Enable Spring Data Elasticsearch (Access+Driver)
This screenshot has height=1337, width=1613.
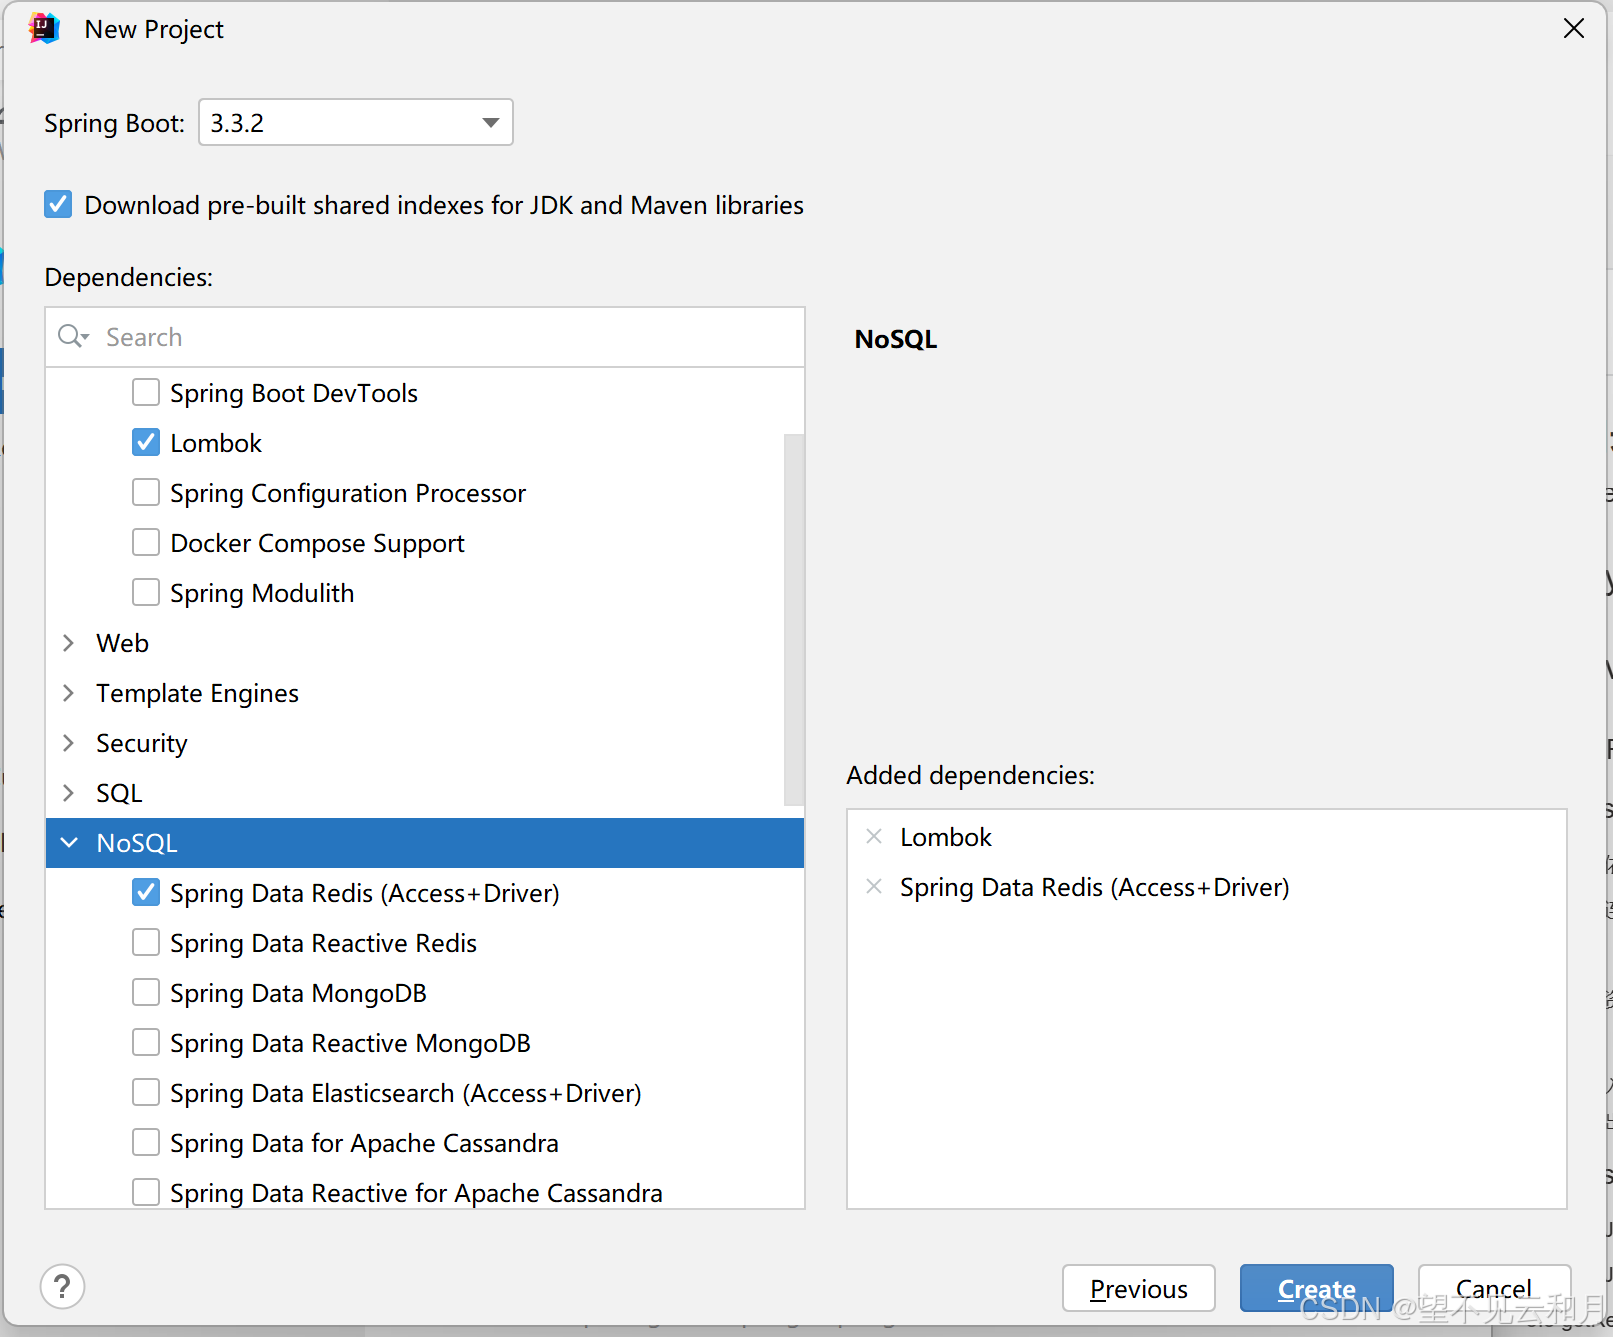146,1092
